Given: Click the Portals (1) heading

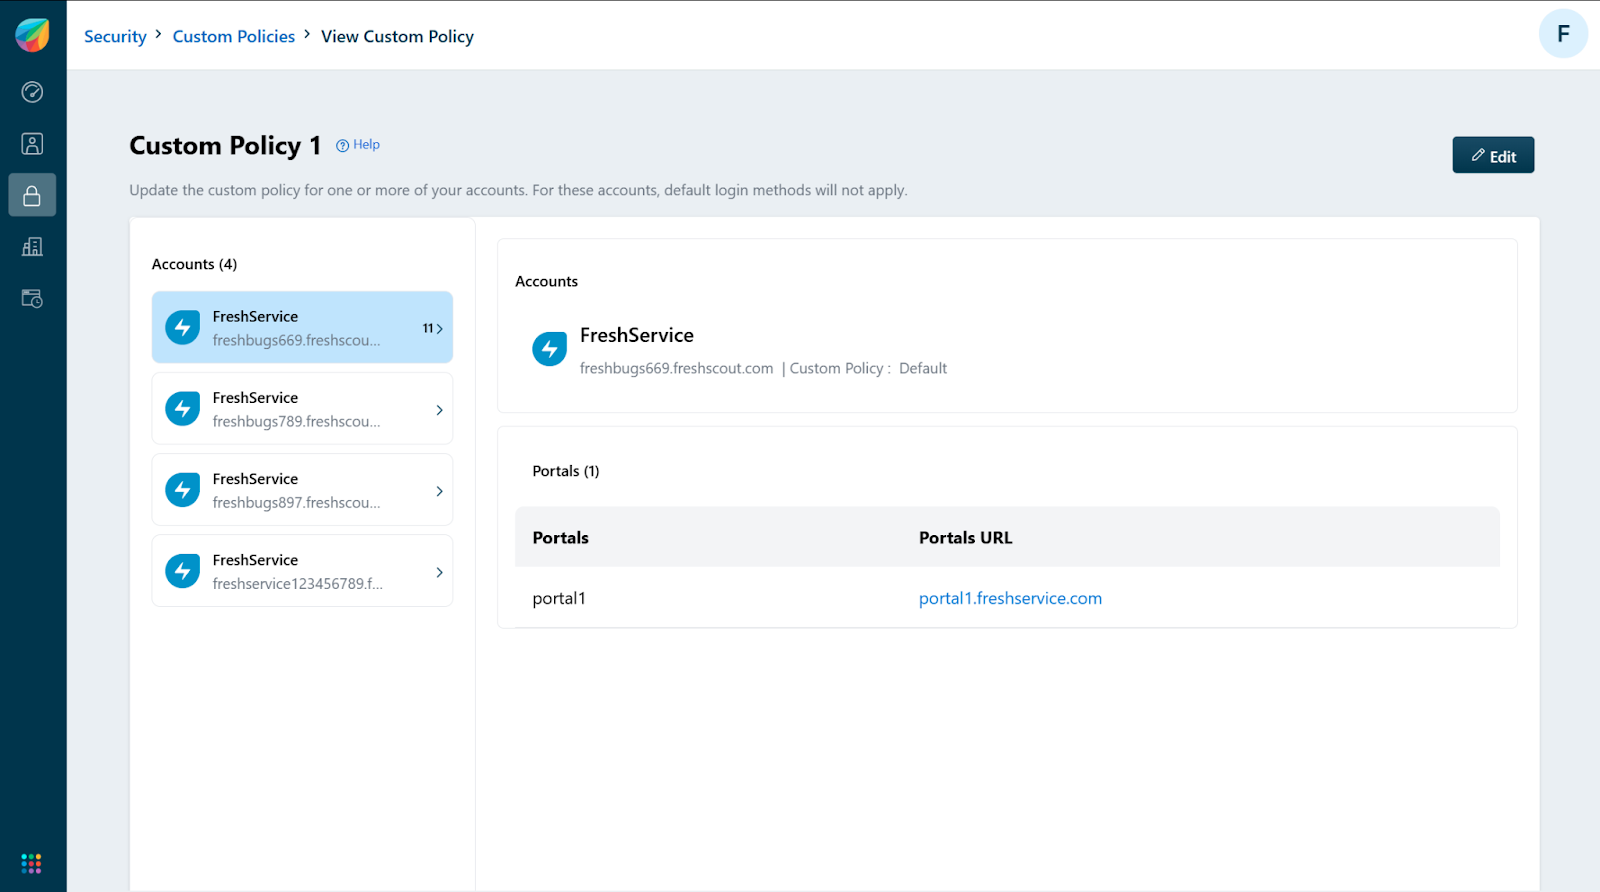Looking at the screenshot, I should pyautogui.click(x=566, y=471).
